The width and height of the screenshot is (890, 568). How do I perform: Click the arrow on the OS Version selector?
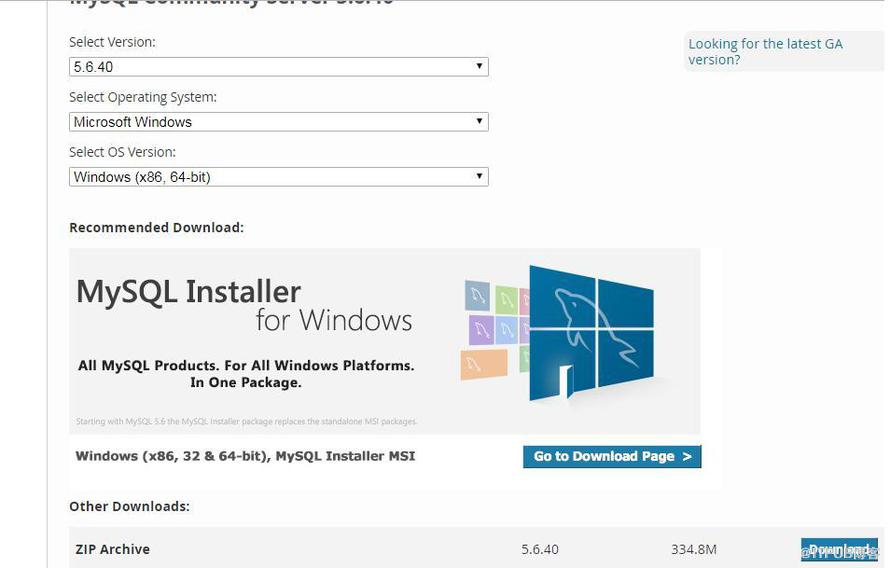479,176
